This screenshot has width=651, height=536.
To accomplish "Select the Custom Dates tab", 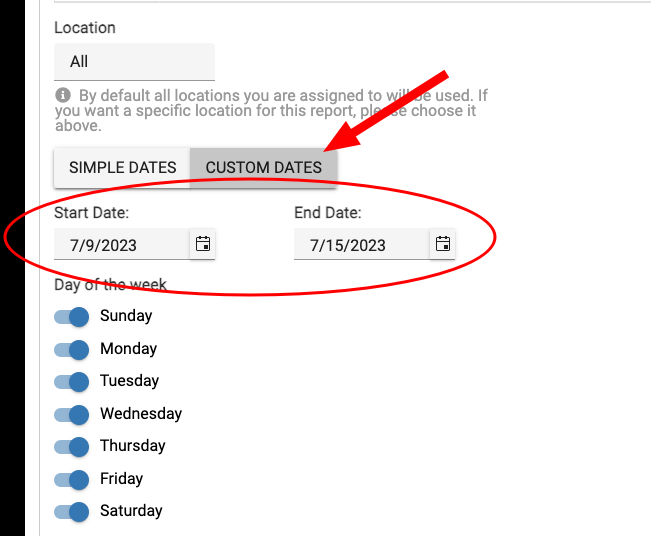I will [263, 167].
